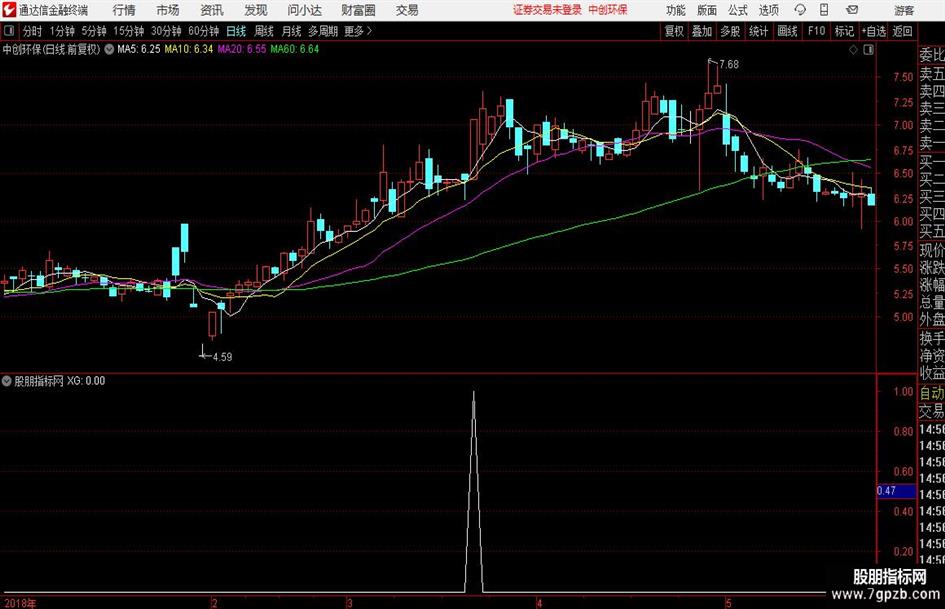Click the 4.59 low price marker

click(x=222, y=357)
